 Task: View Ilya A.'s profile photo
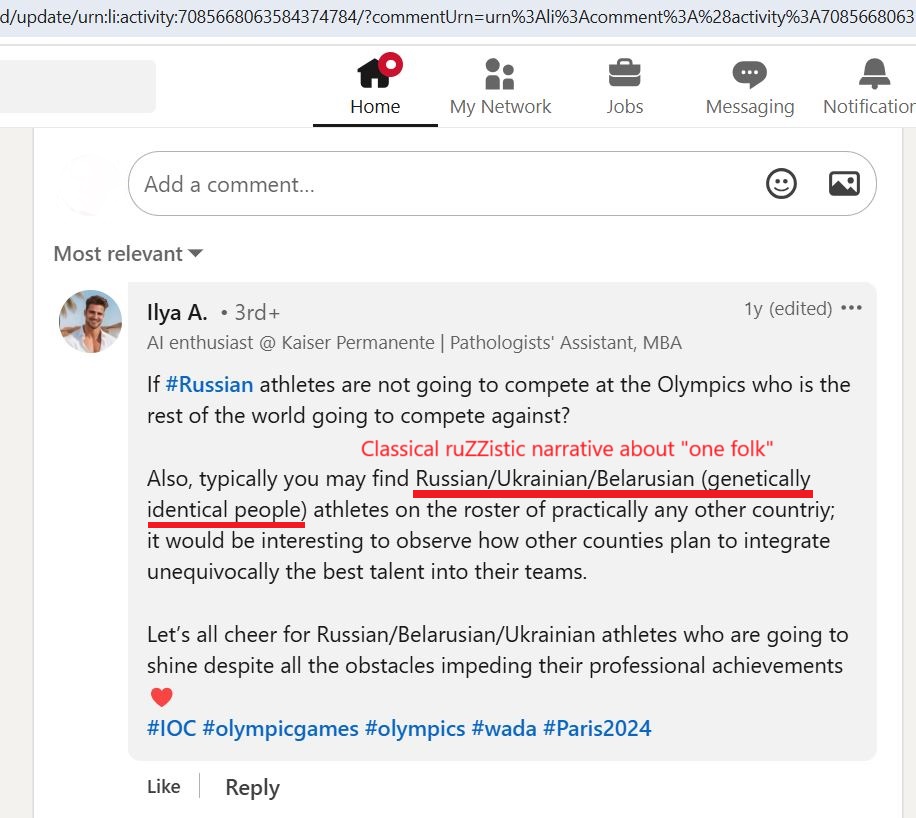coord(91,321)
